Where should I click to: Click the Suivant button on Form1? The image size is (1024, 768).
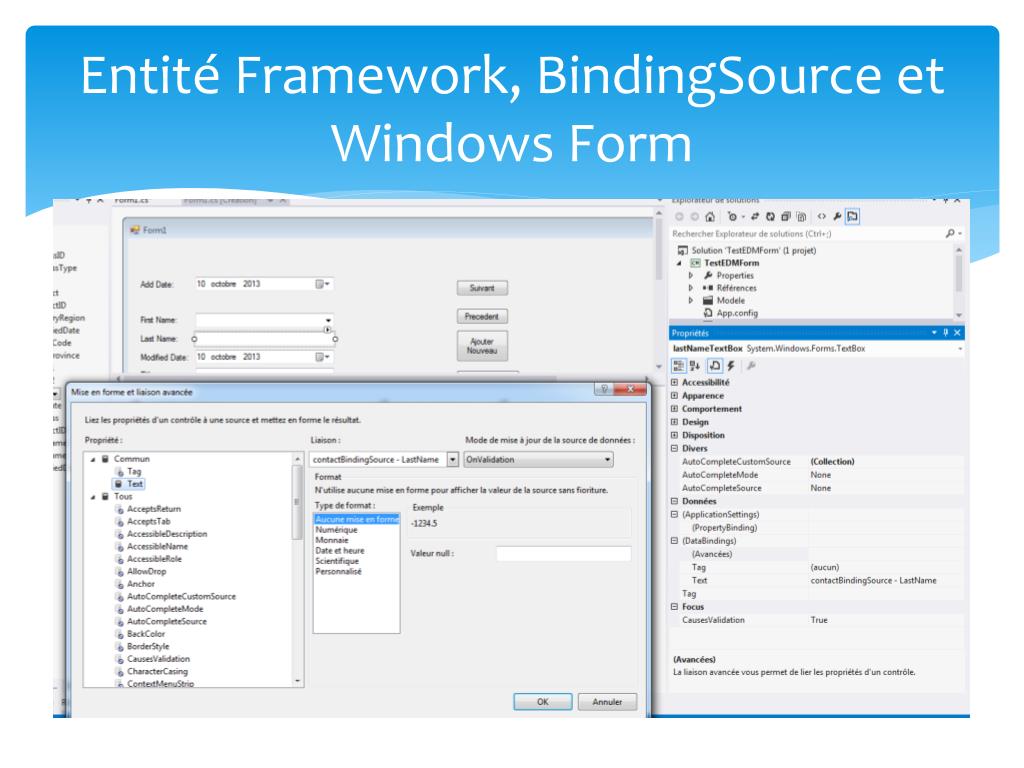482,288
